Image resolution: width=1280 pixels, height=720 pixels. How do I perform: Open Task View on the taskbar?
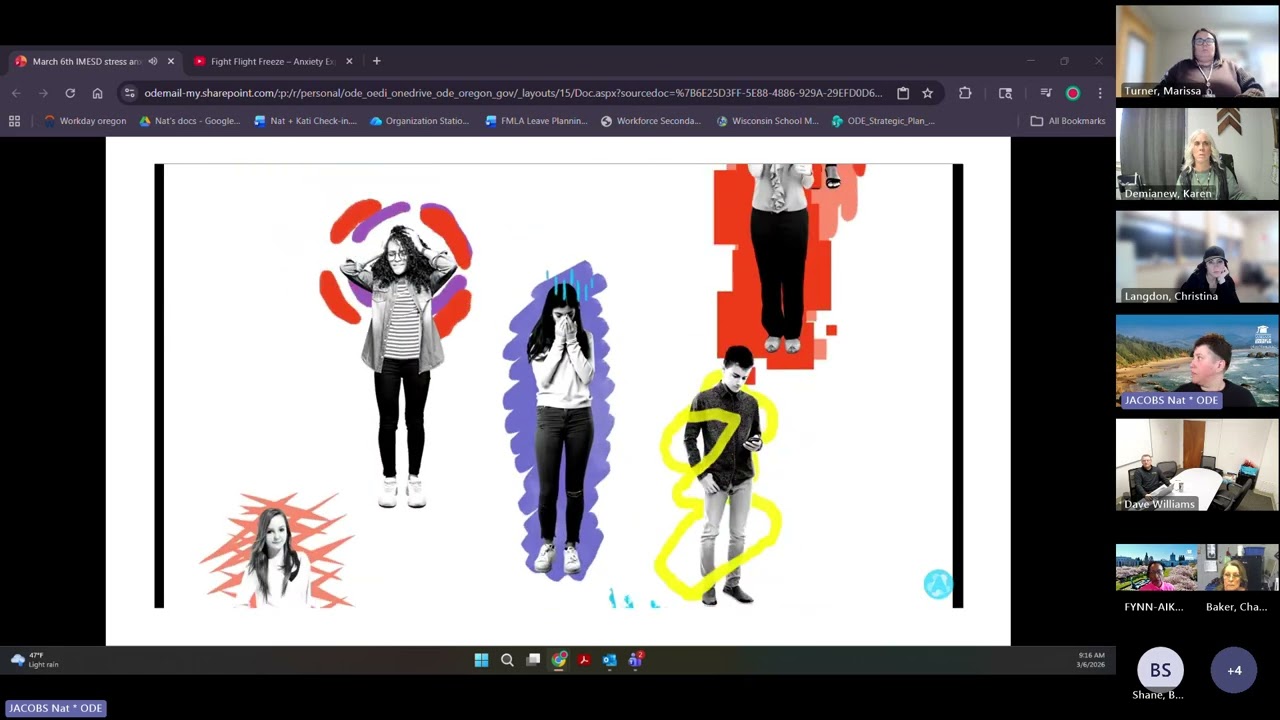click(x=533, y=660)
